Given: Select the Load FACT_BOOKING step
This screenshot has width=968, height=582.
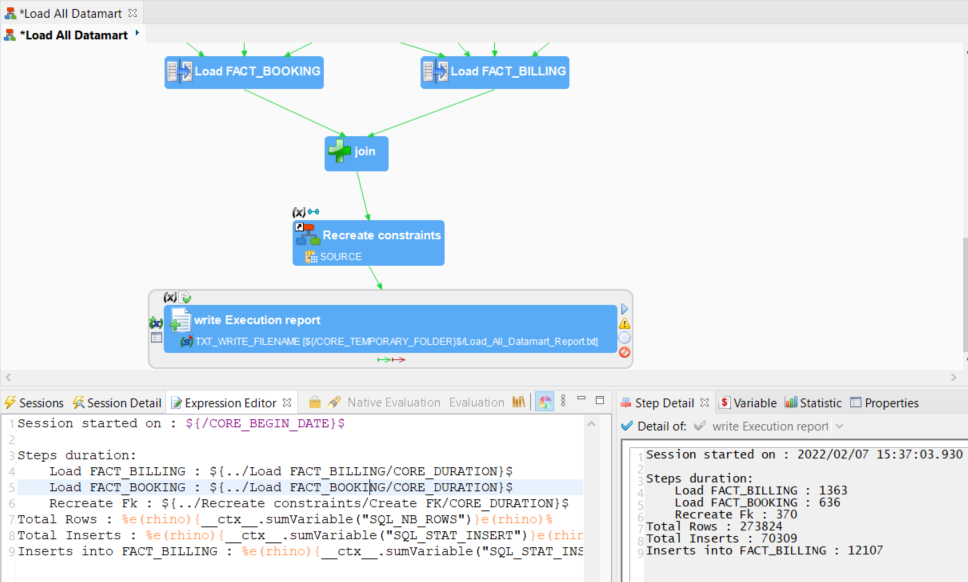Looking at the screenshot, I should [x=244, y=72].
